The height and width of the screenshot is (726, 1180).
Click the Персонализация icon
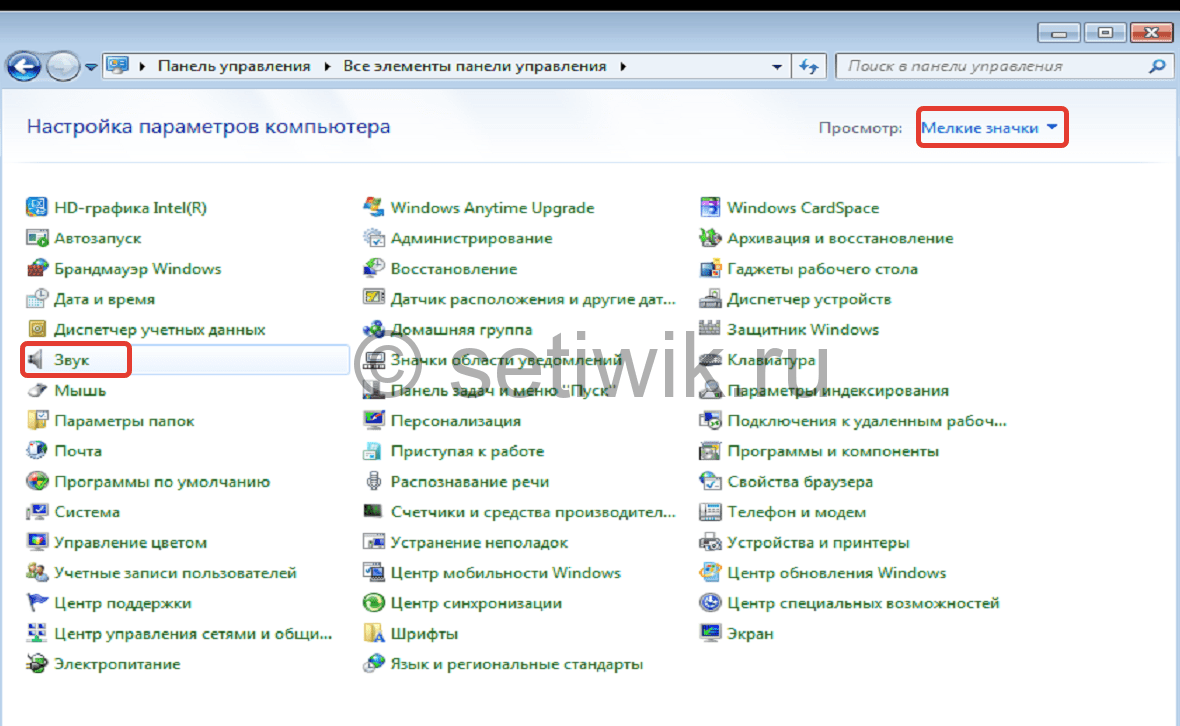pyautogui.click(x=373, y=421)
